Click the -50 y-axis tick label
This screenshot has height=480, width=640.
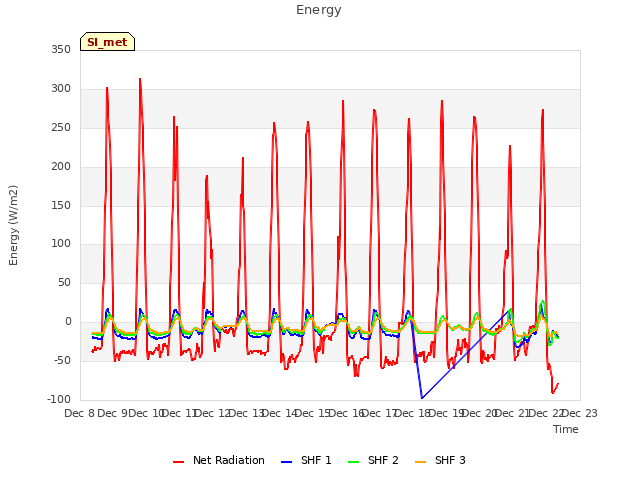point(63,361)
